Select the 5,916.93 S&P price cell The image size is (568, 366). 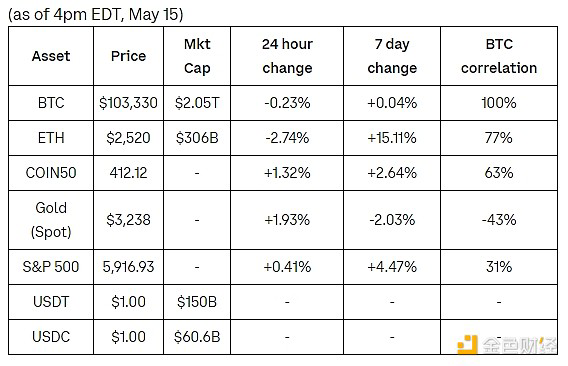[128, 267]
